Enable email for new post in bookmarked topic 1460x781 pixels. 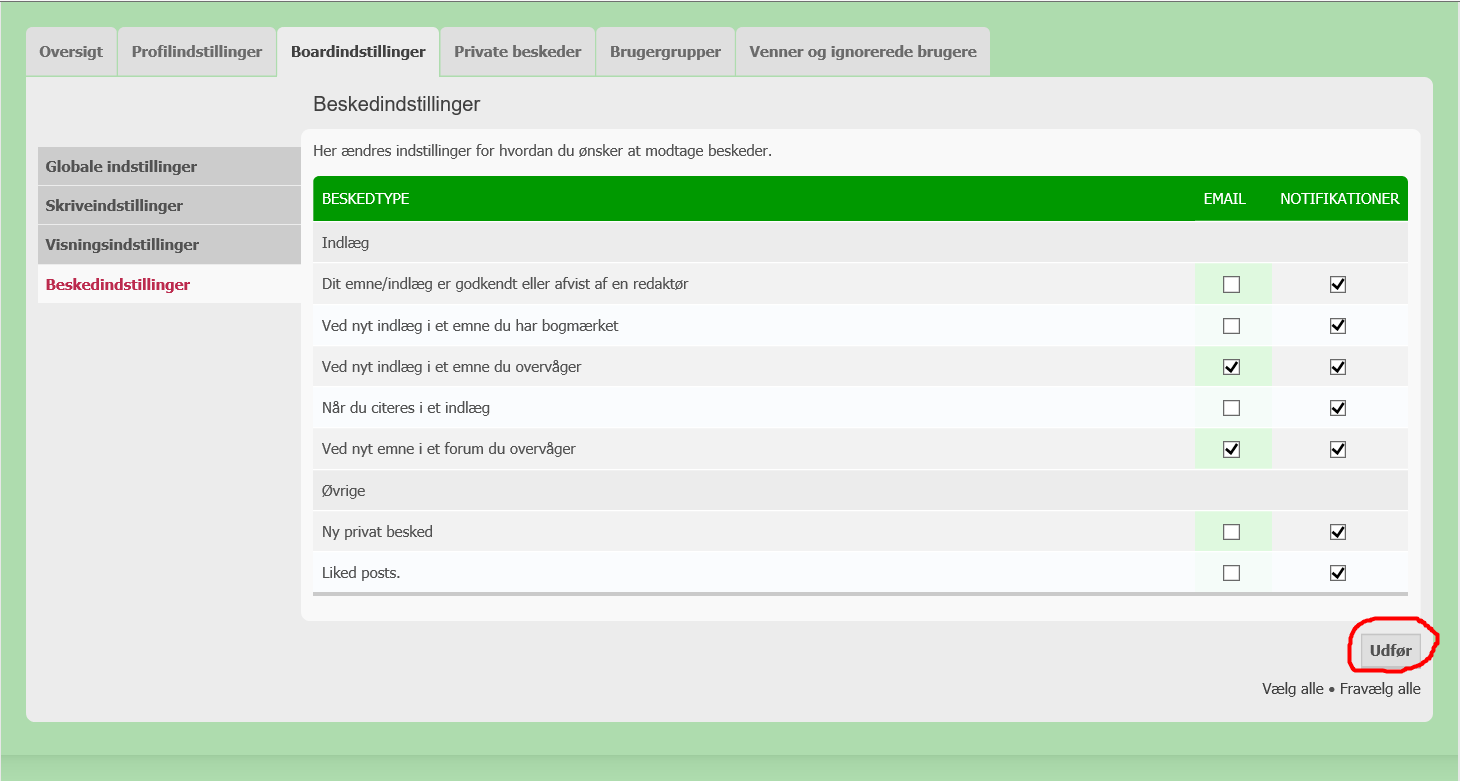[1231, 326]
